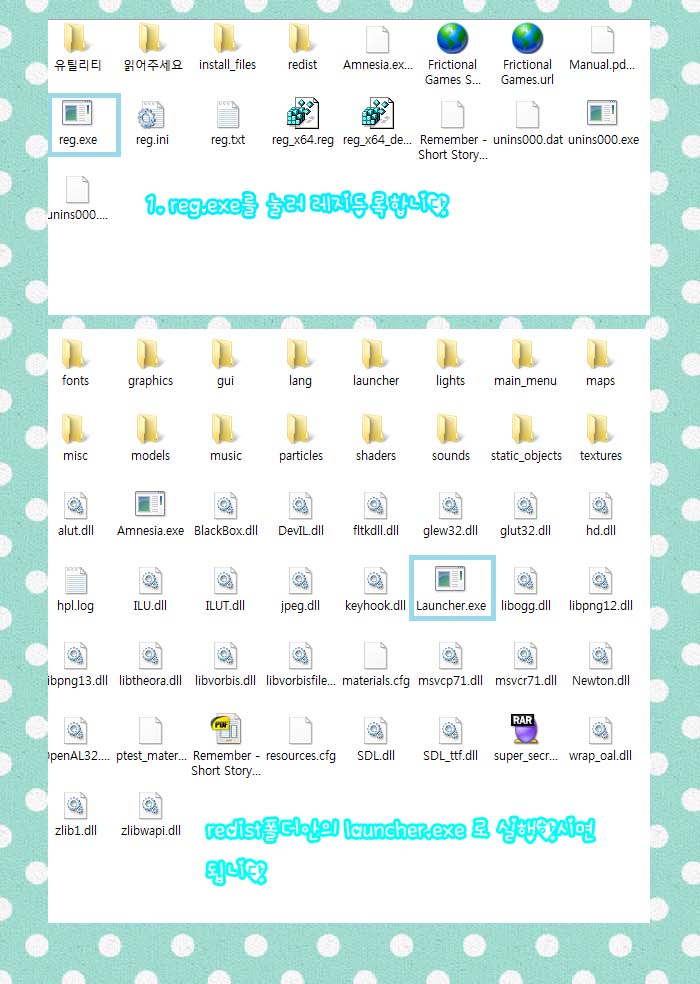Screen dimensions: 700x984
Task: Click the hpl.log text file icon
Action: [x=75, y=579]
